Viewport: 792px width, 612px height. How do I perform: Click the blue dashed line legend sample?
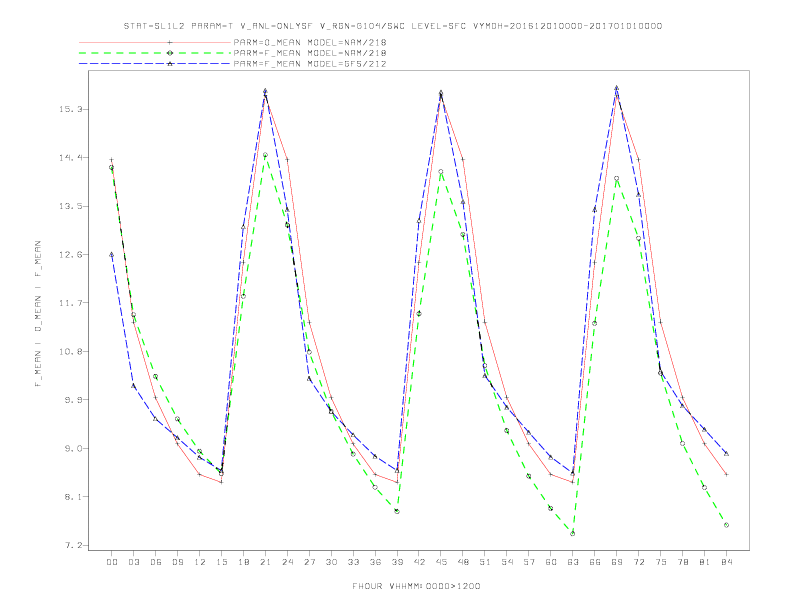(155, 64)
